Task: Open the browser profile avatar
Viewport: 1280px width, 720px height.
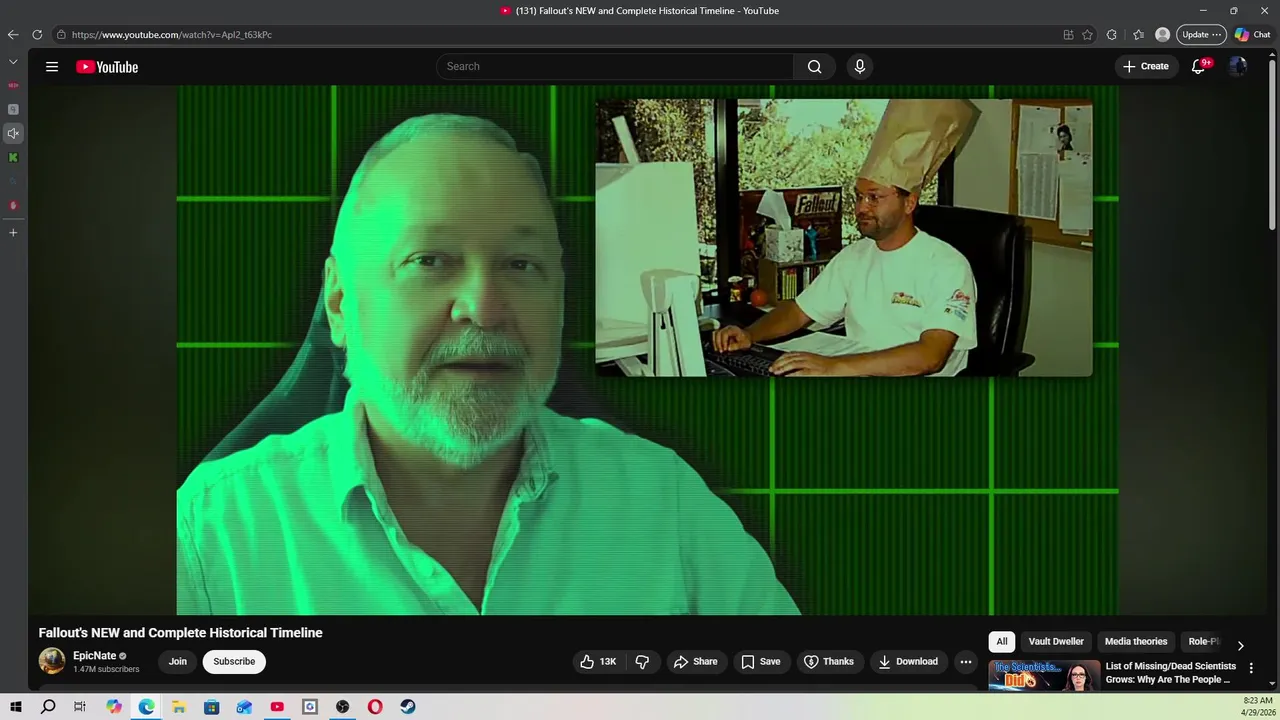Action: click(x=1162, y=34)
